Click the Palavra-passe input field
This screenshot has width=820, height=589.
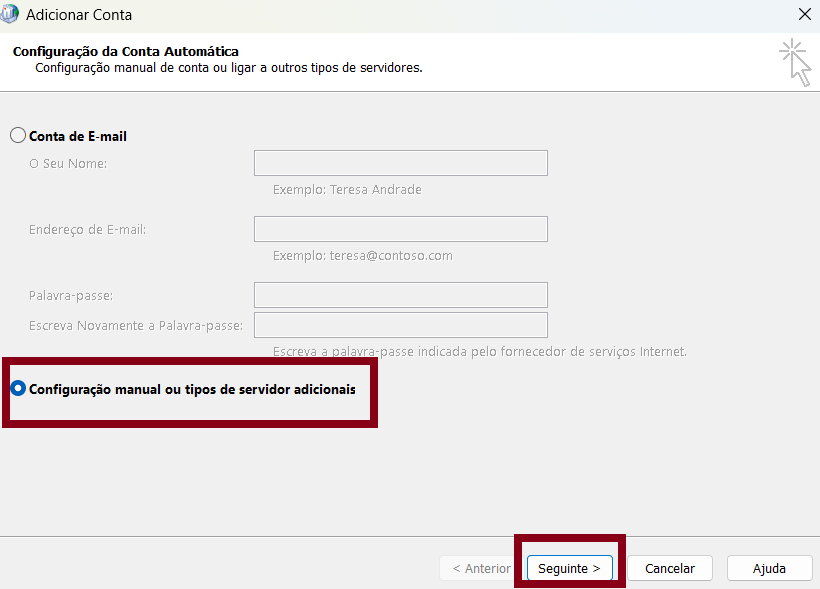(400, 295)
